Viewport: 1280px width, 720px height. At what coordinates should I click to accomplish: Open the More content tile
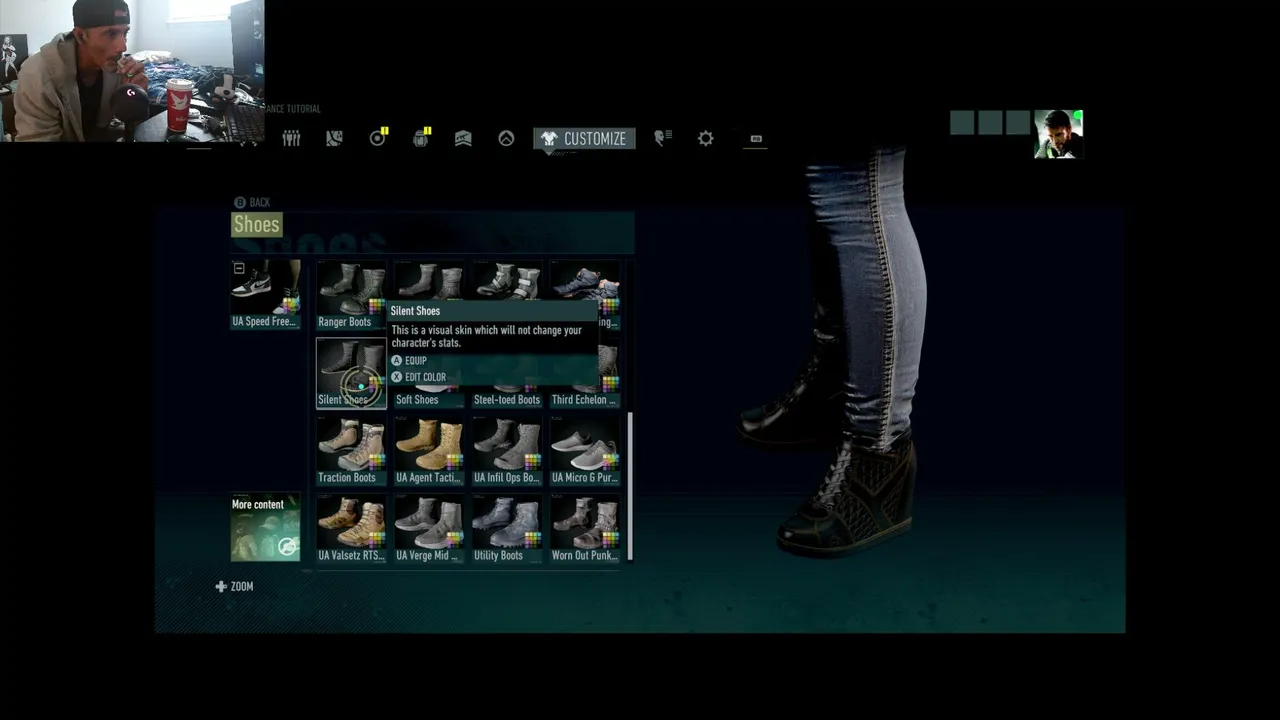click(265, 527)
